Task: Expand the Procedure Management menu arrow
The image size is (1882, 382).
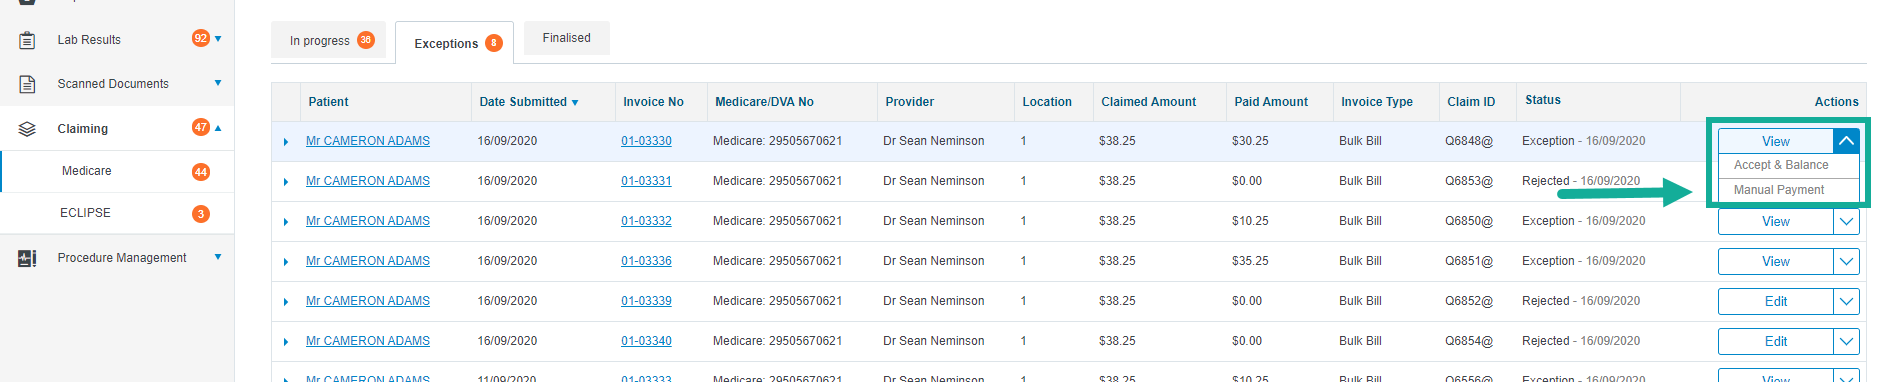Action: point(218,257)
